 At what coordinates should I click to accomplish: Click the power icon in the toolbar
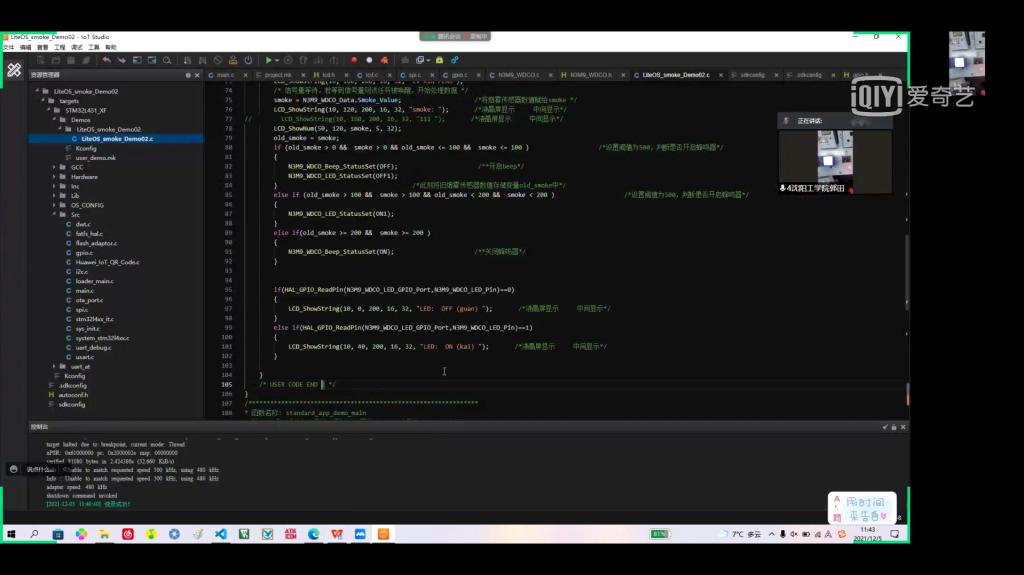tap(248, 60)
